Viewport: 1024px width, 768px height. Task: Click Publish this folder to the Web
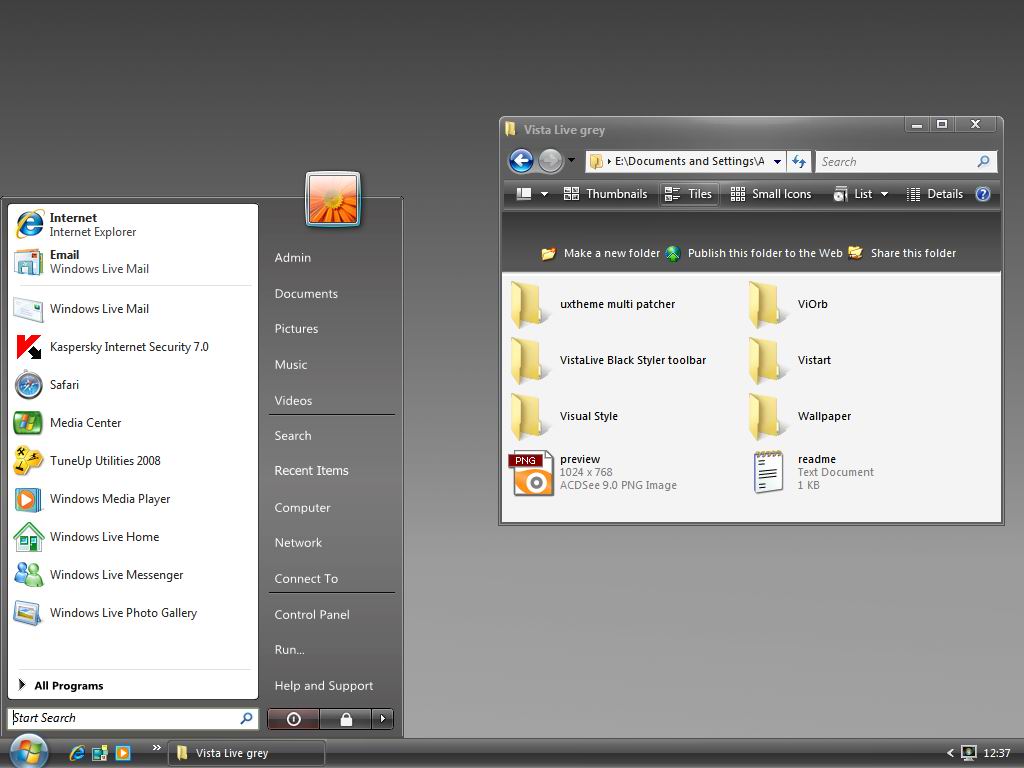tap(754, 253)
